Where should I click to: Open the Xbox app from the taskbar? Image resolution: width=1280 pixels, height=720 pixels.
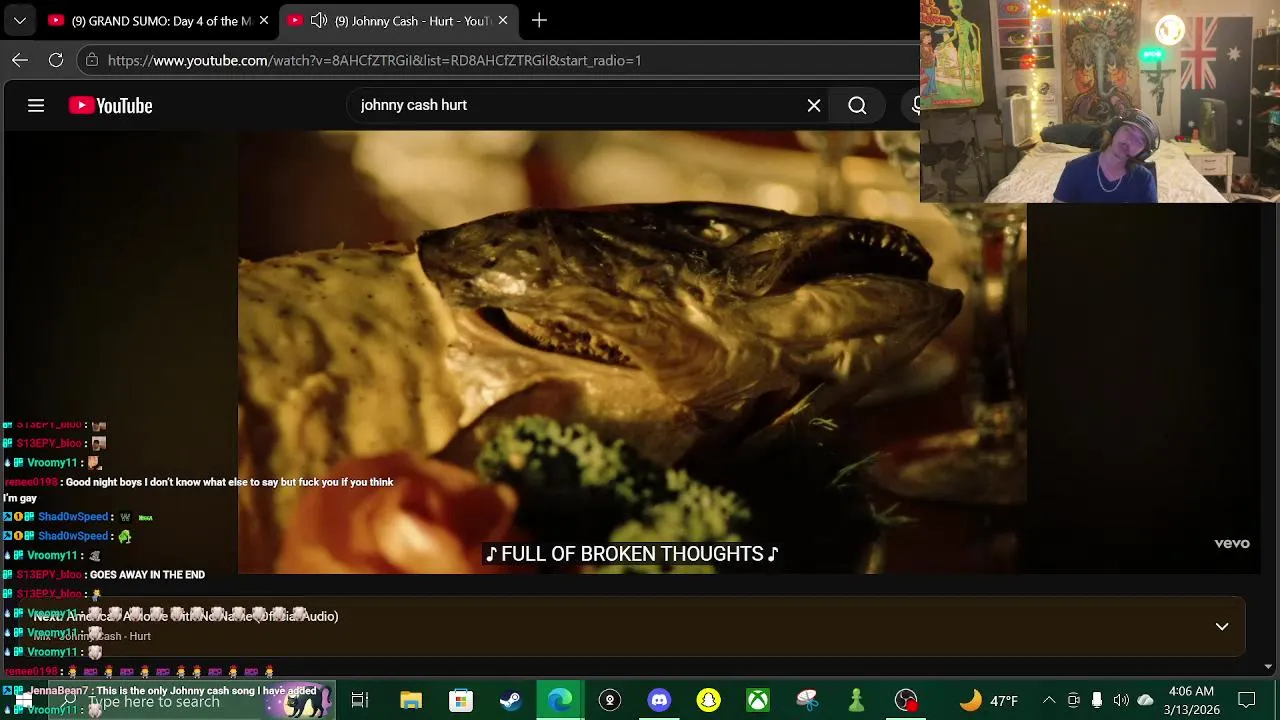(758, 700)
